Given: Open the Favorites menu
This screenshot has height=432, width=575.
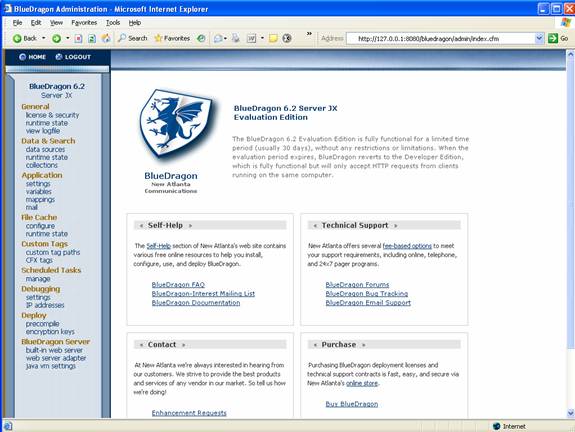Looking at the screenshot, I should (84, 23).
